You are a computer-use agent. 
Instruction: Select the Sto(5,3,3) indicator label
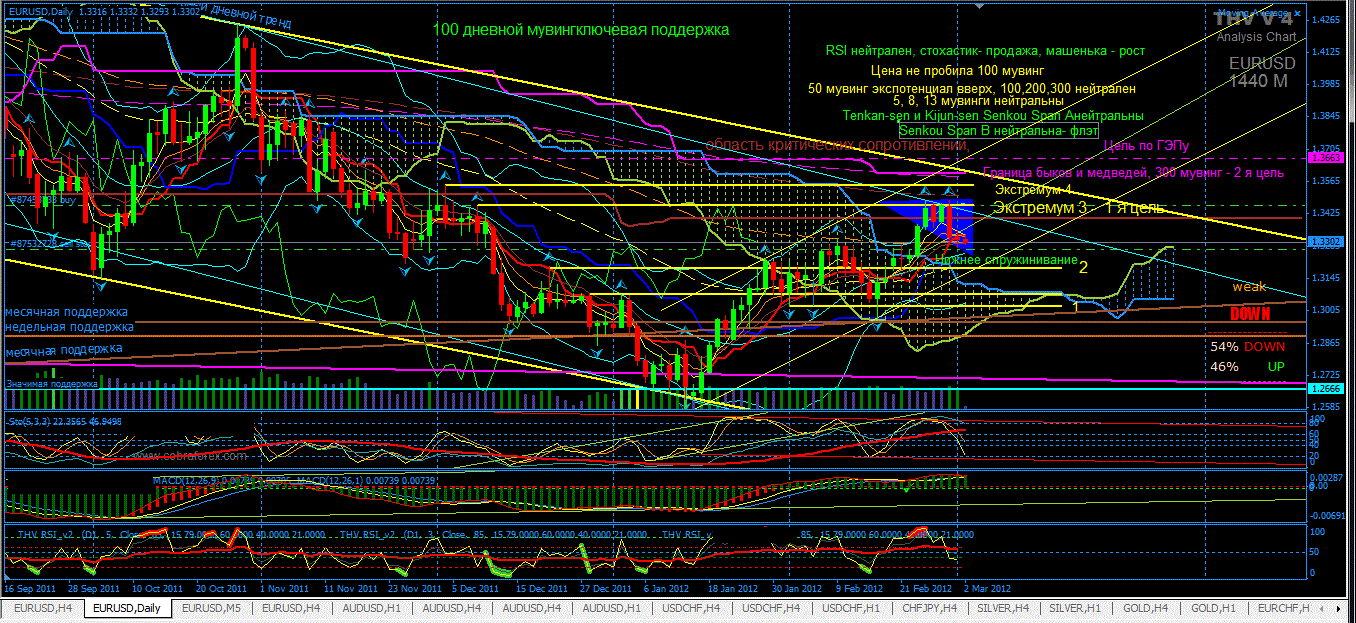click(55, 423)
